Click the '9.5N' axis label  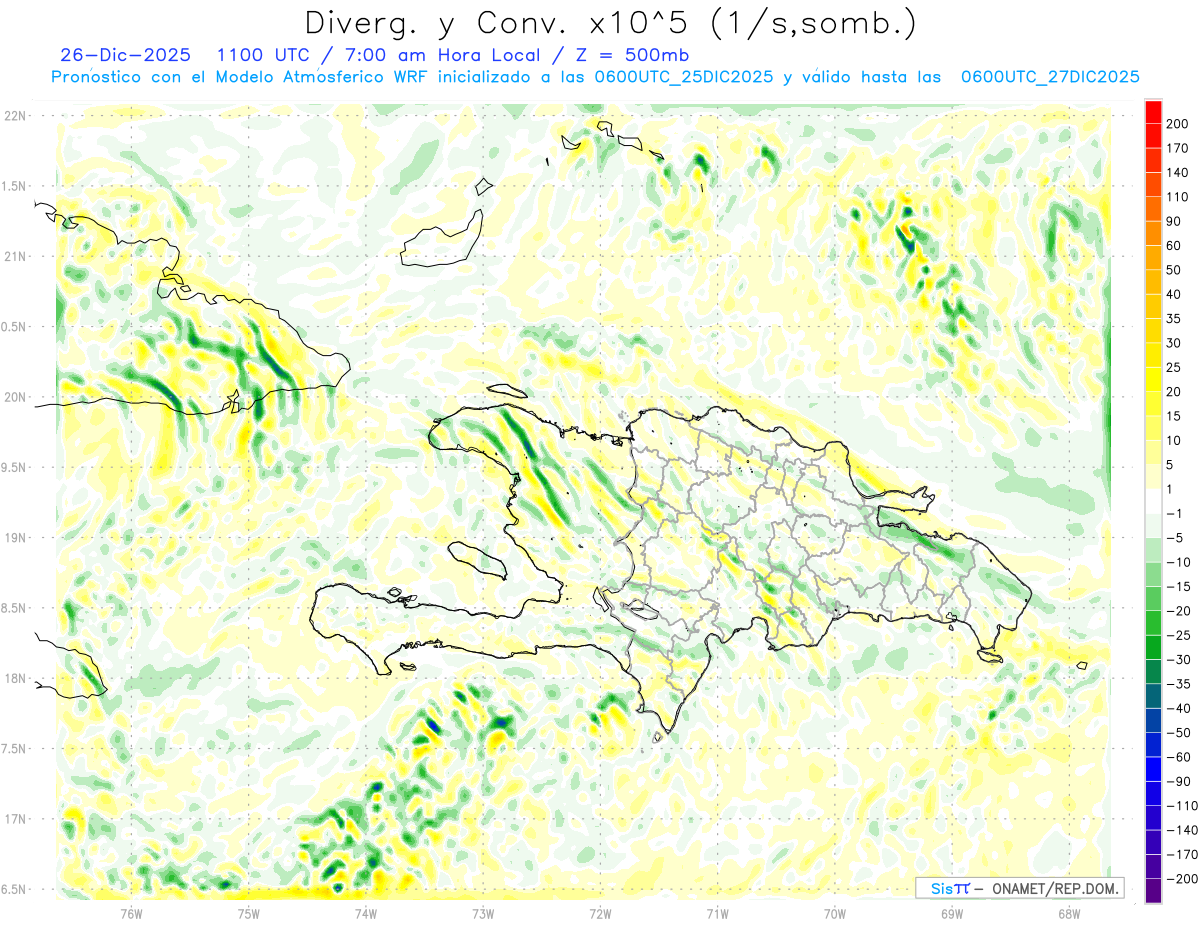point(15,467)
